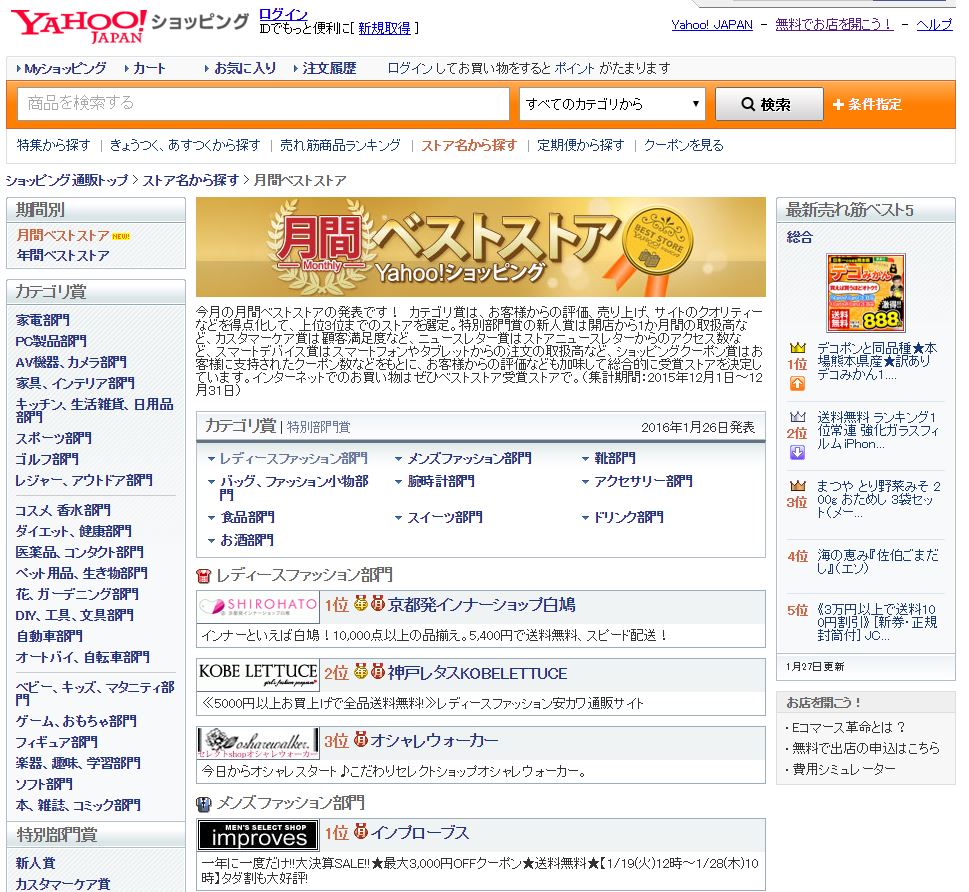Viewport: 969px width, 892px height.
Task: Open 年間ベストストア in sidebar
Action: [x=63, y=255]
